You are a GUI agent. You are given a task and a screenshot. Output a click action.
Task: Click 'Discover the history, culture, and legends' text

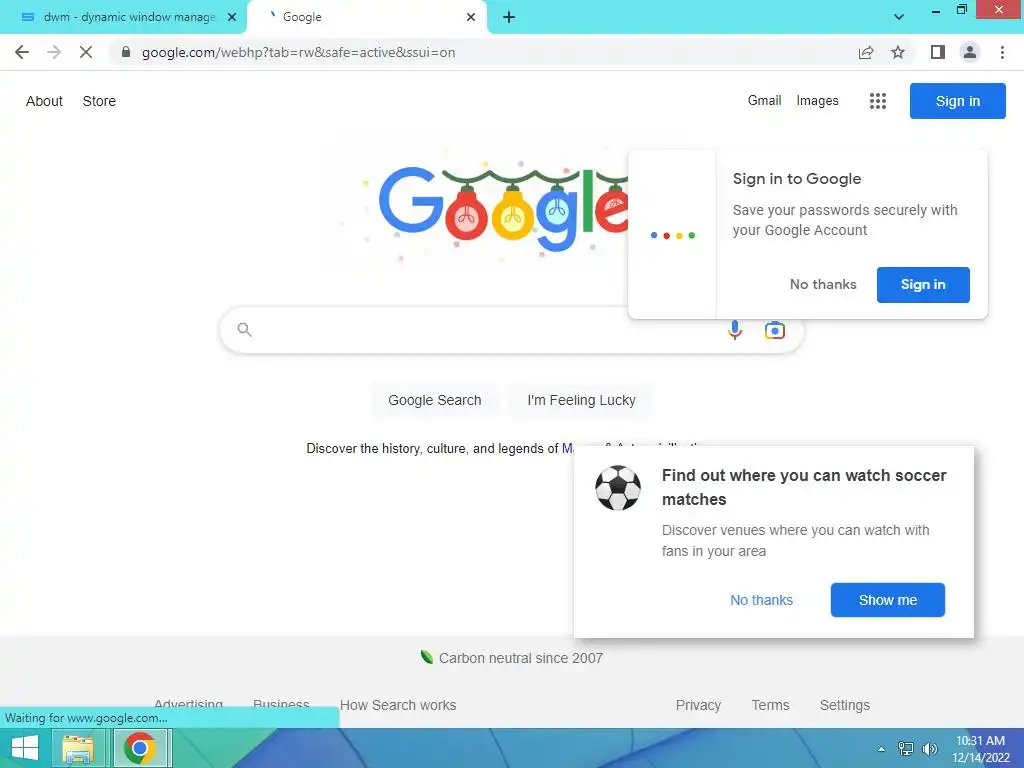tap(433, 449)
